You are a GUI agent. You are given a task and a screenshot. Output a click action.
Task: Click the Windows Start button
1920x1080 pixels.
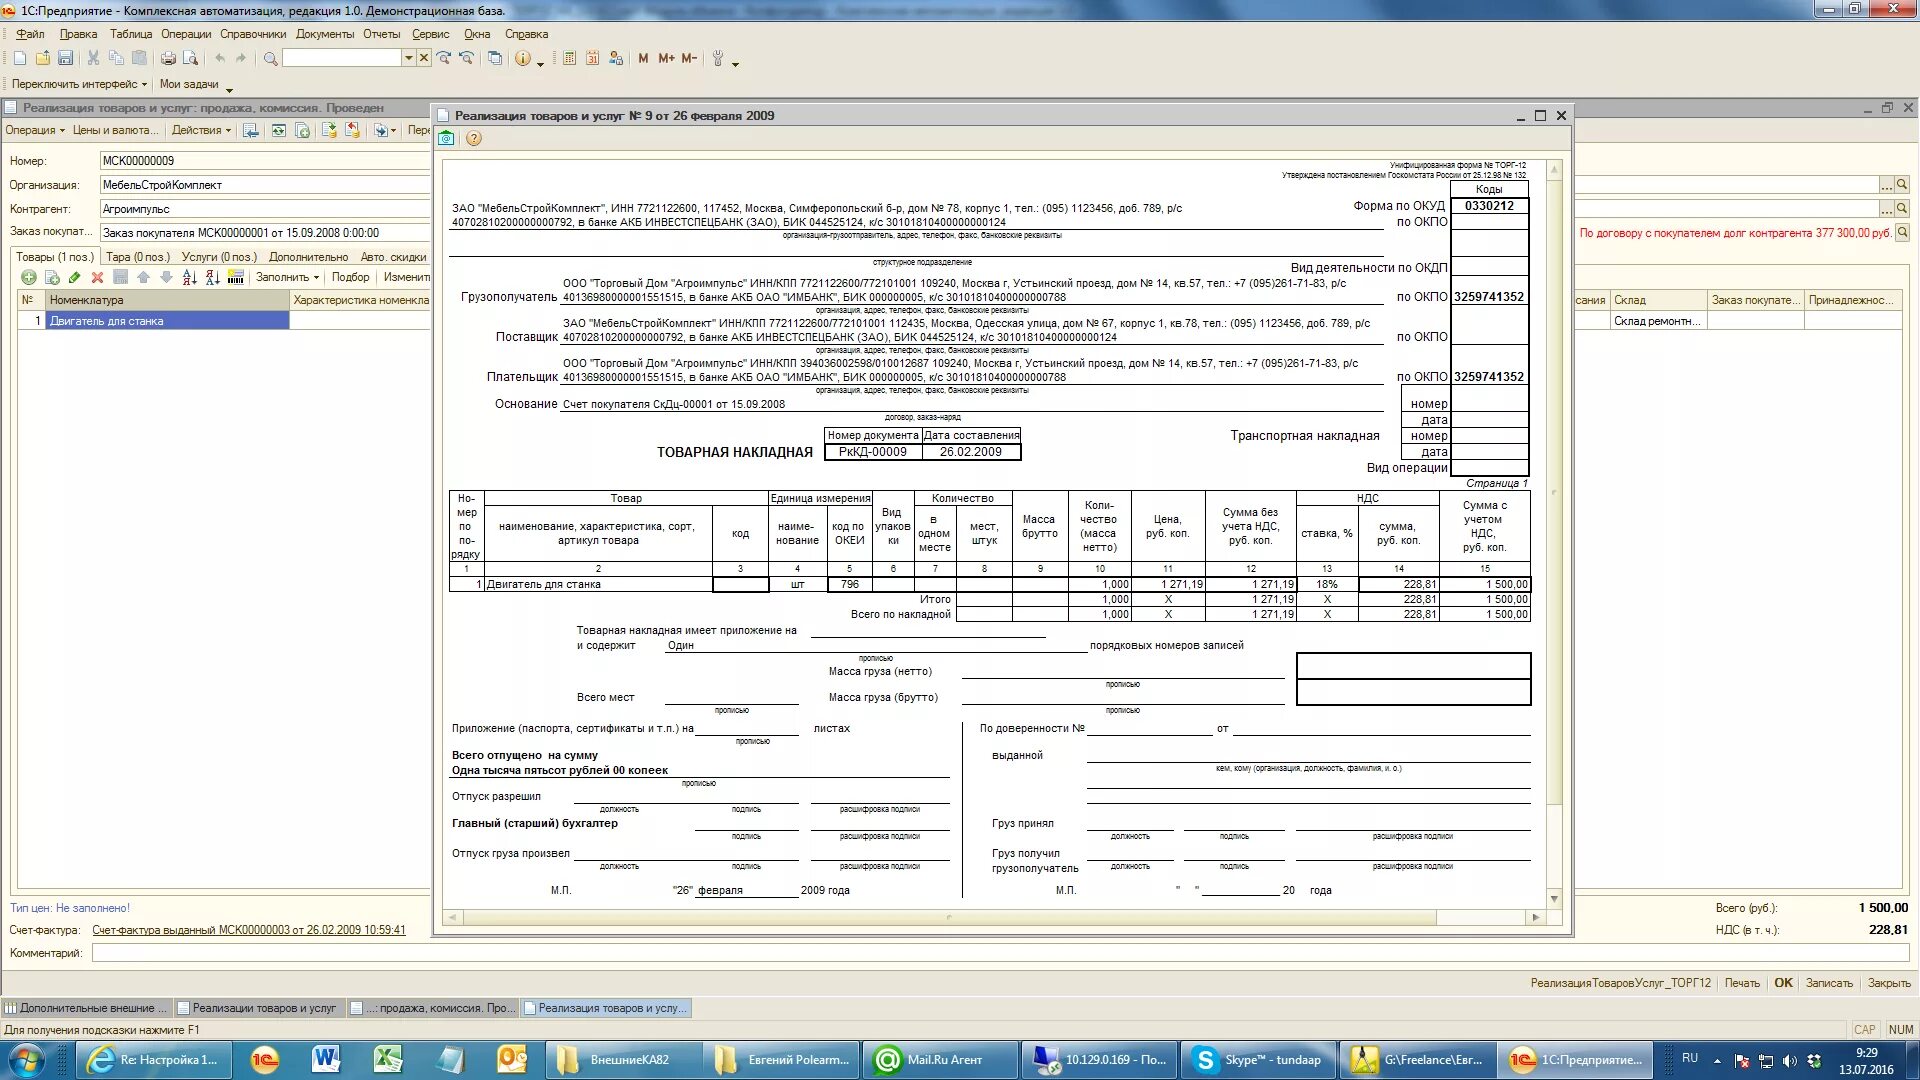pyautogui.click(x=27, y=1059)
